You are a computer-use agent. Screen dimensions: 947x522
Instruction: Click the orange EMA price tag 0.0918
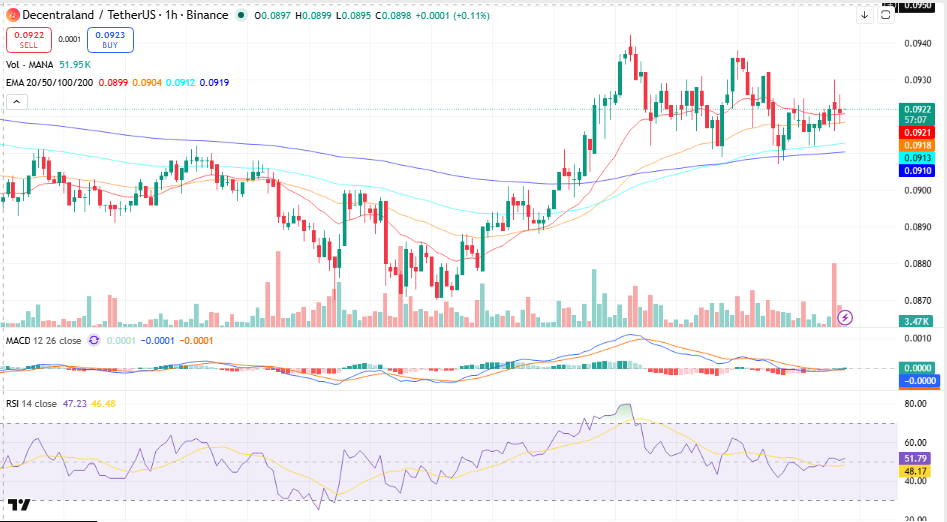[x=917, y=146]
